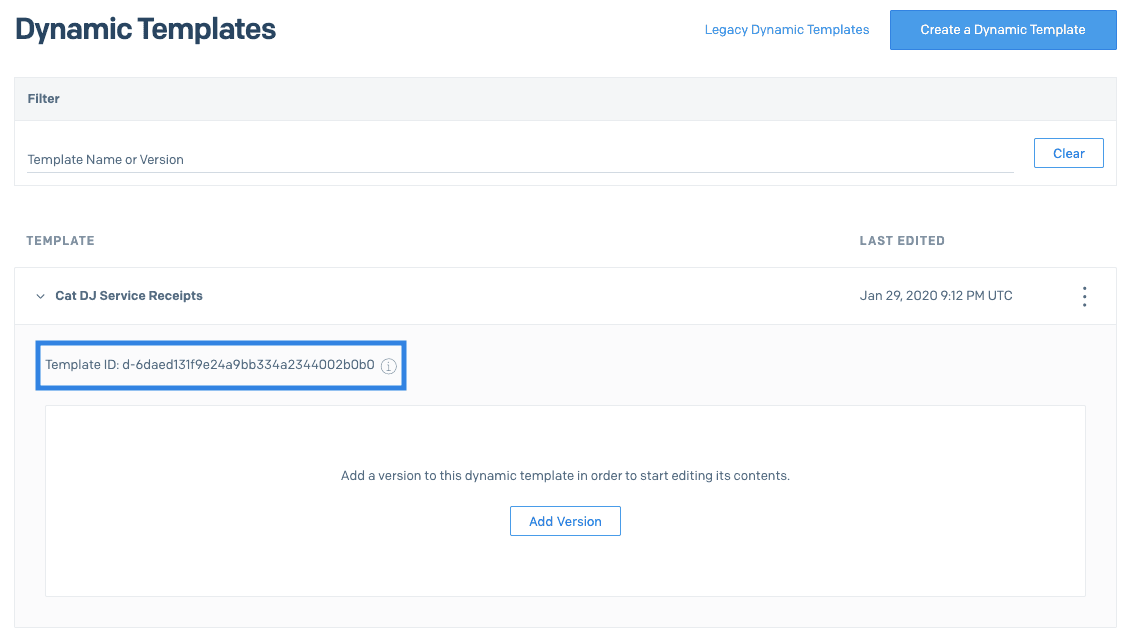Click the Add Version button
This screenshot has width=1132, height=640.
pyautogui.click(x=565, y=521)
